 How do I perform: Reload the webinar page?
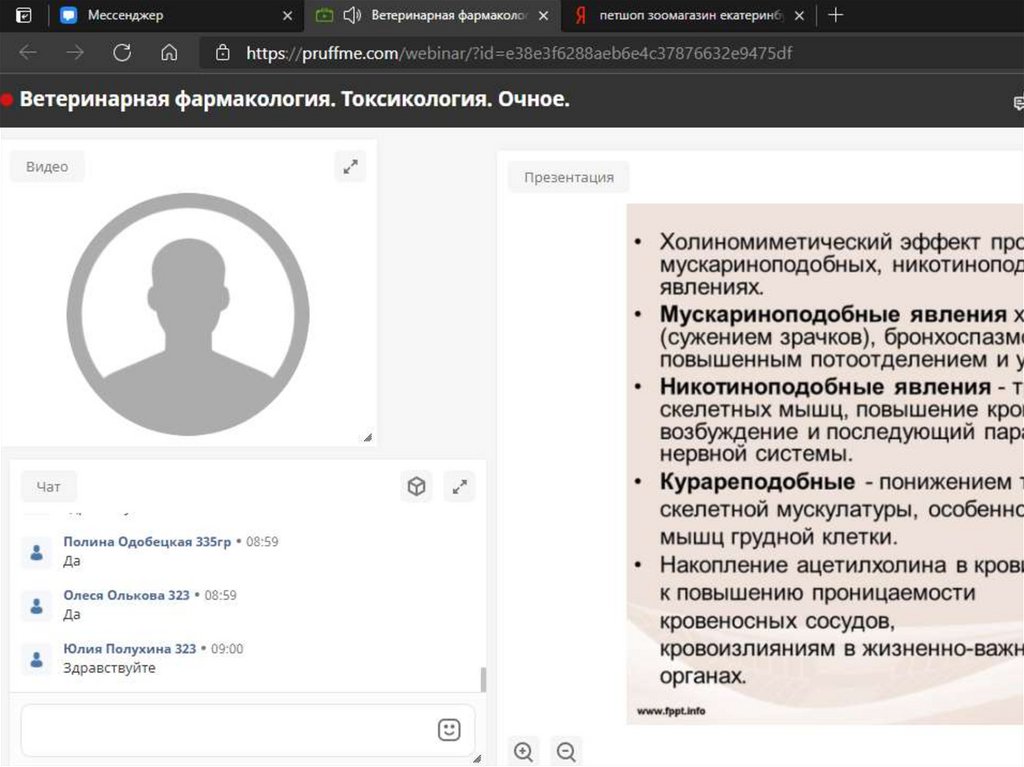pos(122,53)
